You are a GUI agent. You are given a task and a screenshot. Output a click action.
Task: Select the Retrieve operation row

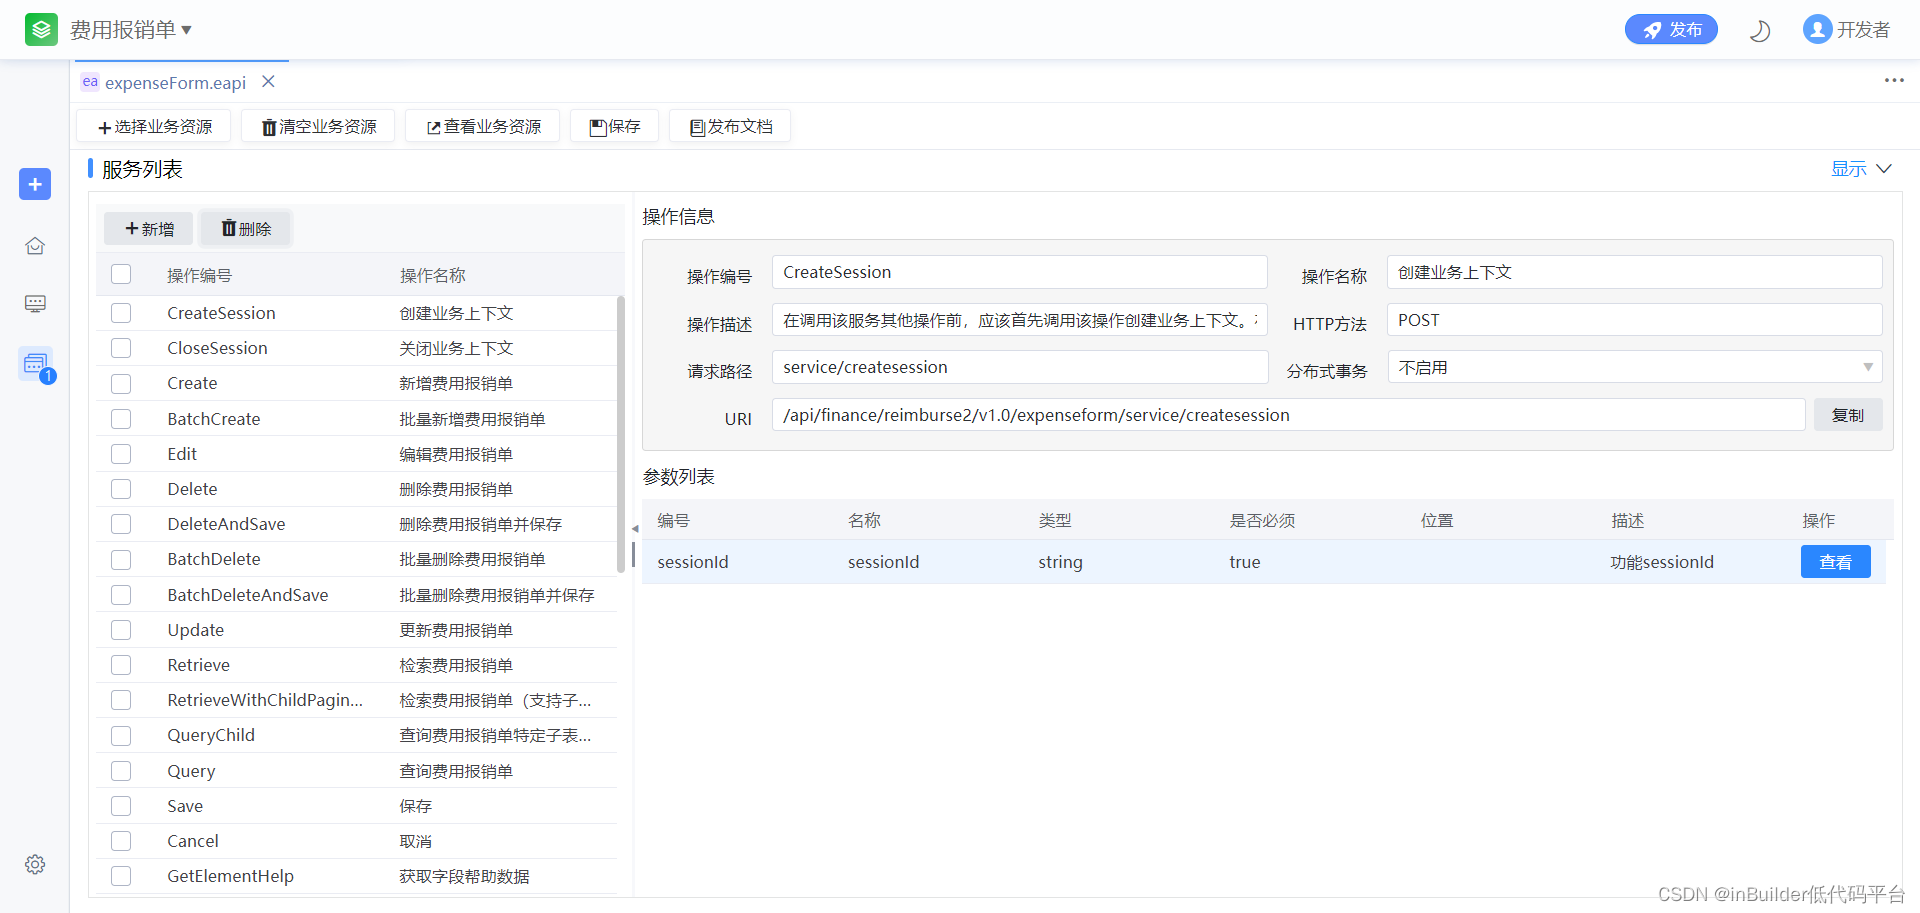pos(357,665)
